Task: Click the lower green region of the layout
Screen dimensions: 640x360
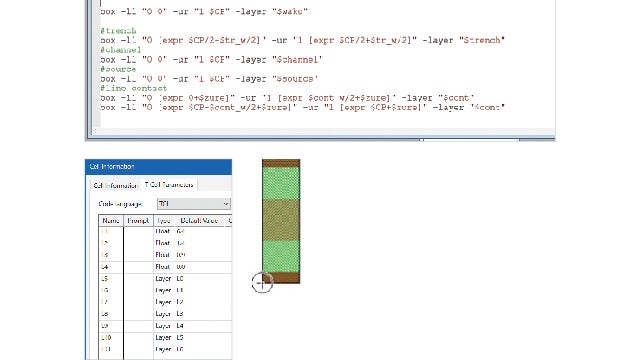Action: click(281, 256)
